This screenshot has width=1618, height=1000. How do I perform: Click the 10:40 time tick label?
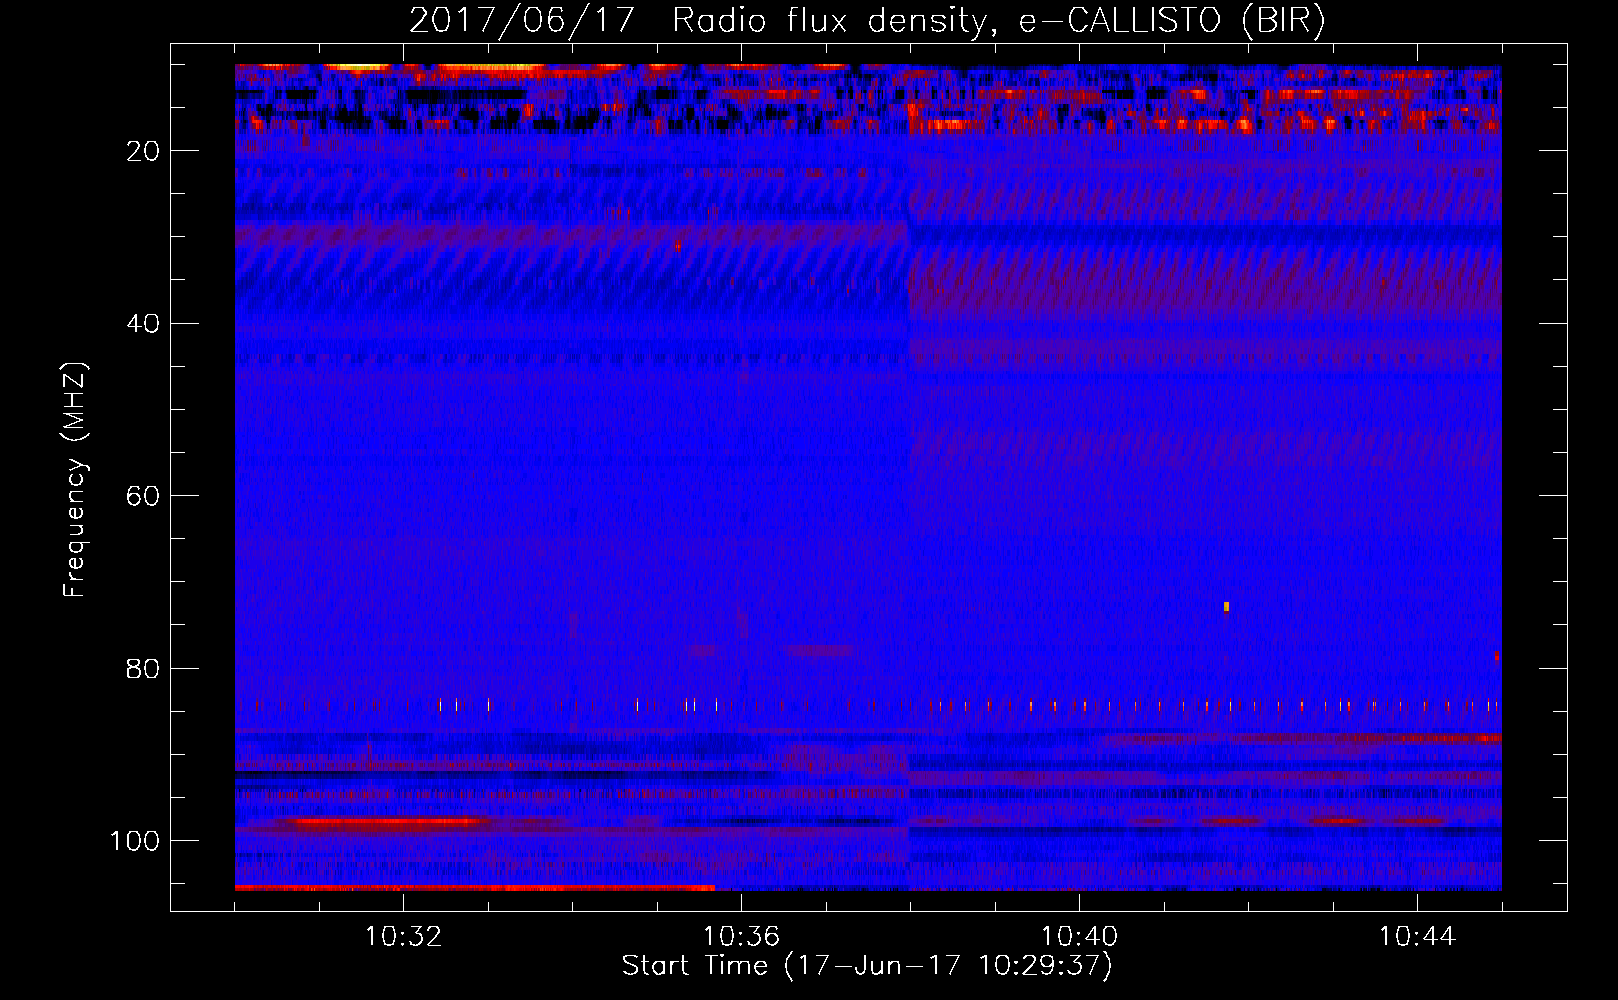click(1079, 937)
